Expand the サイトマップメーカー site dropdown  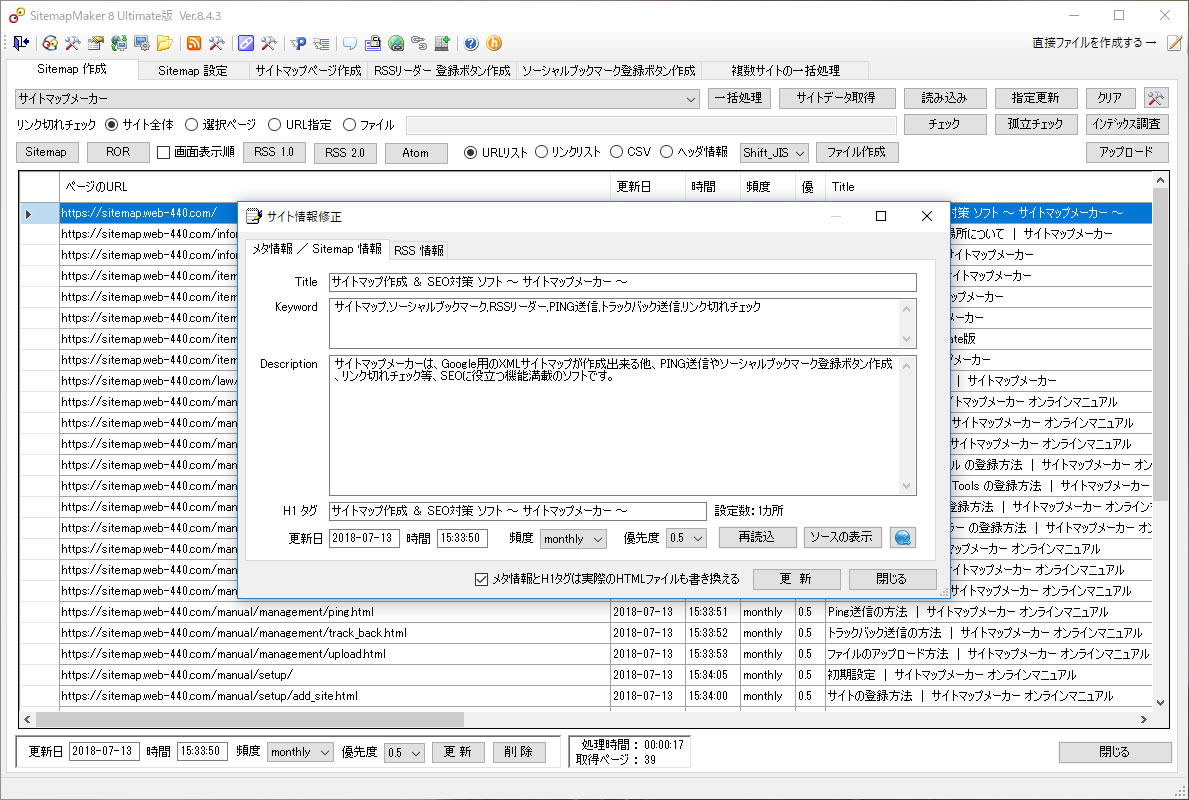click(691, 99)
